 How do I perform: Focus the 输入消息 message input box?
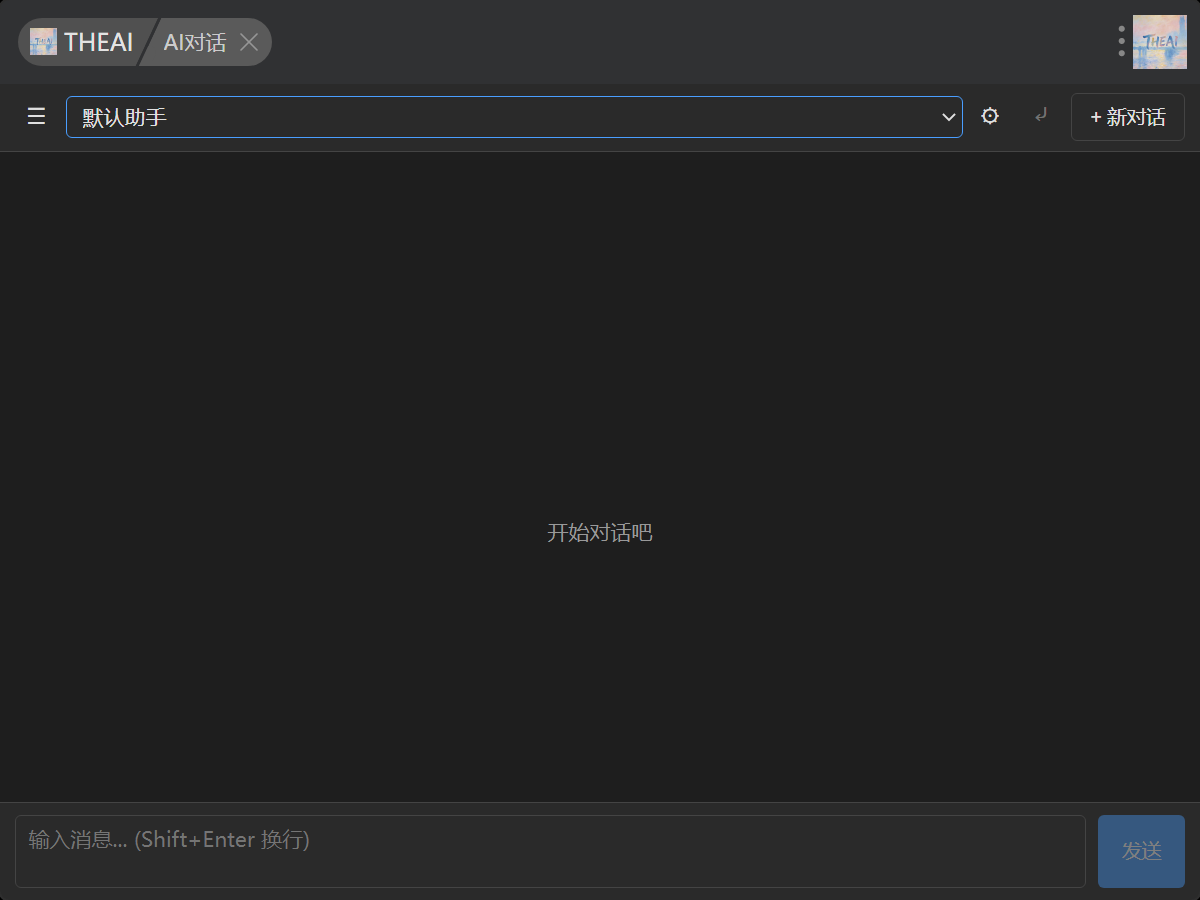pos(550,851)
